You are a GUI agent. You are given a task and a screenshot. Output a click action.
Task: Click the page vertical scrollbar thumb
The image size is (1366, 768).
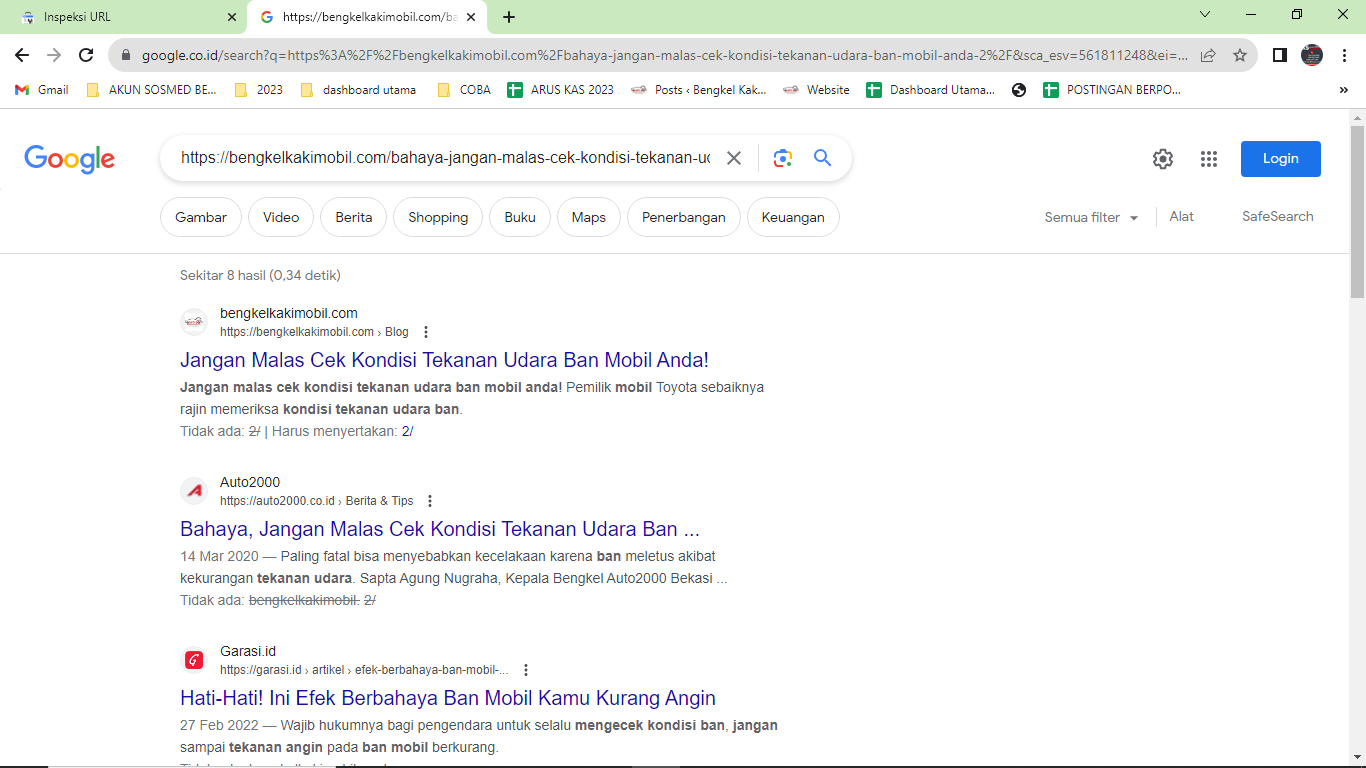[x=1357, y=212]
